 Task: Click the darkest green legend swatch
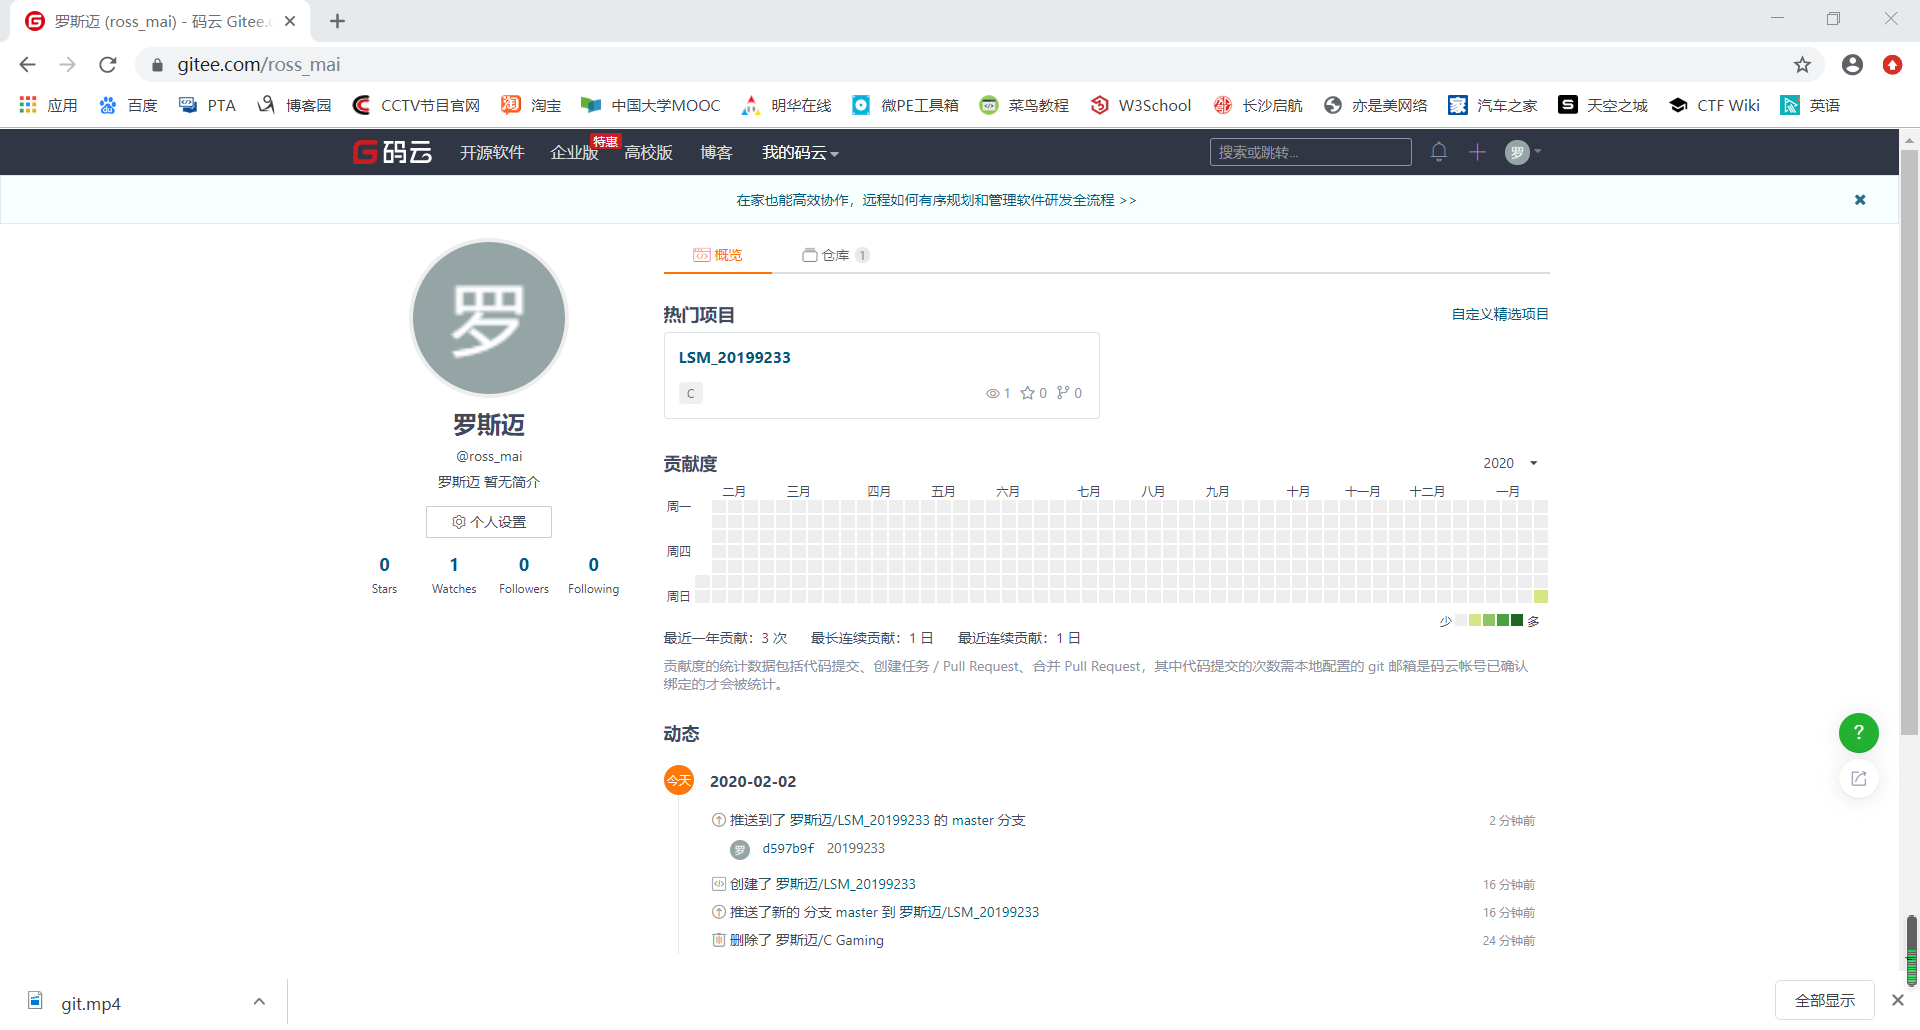pyautogui.click(x=1517, y=621)
